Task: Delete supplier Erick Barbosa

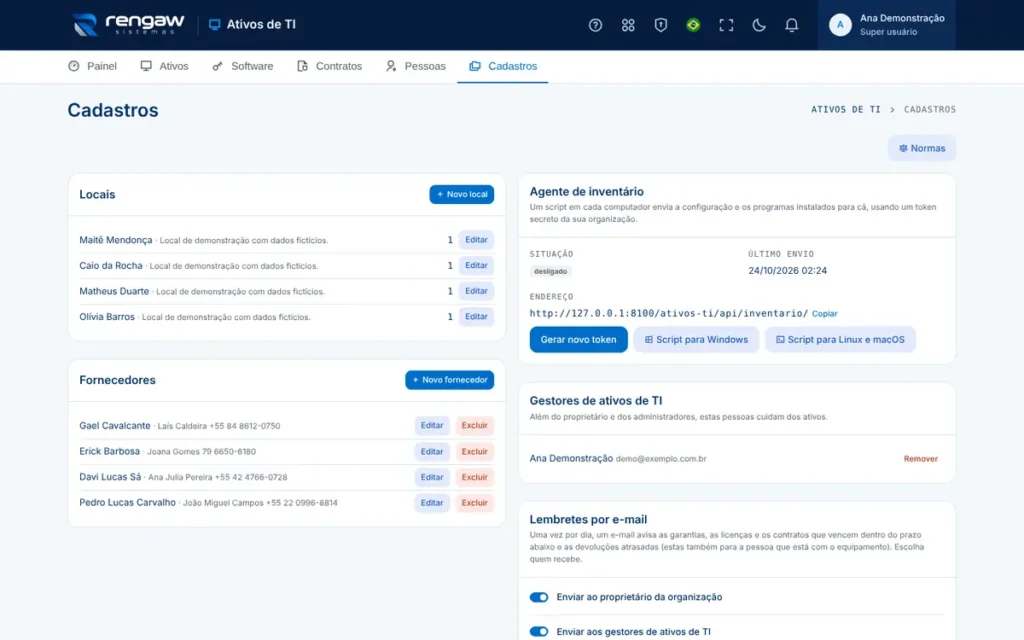Action: pos(474,451)
